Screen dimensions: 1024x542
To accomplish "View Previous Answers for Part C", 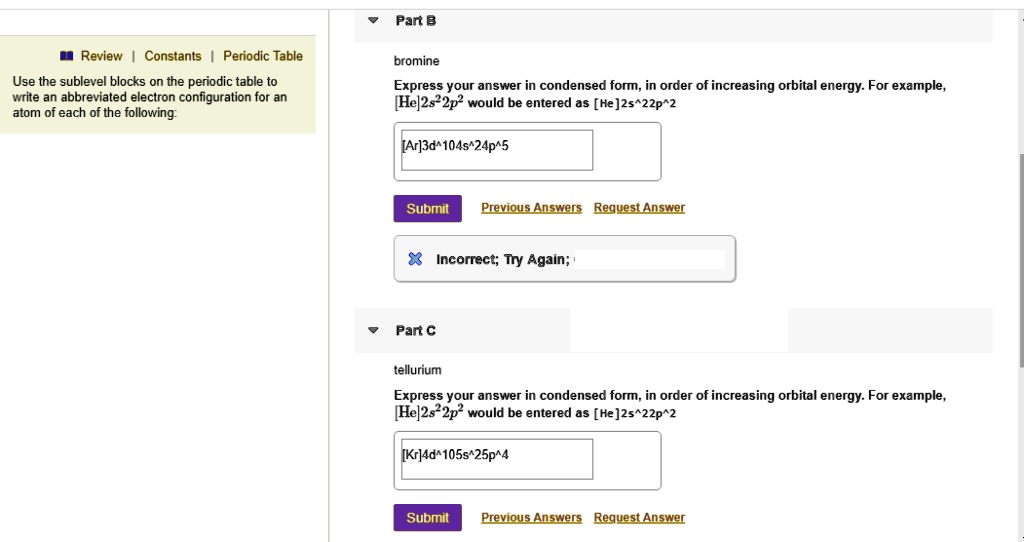I will (531, 517).
